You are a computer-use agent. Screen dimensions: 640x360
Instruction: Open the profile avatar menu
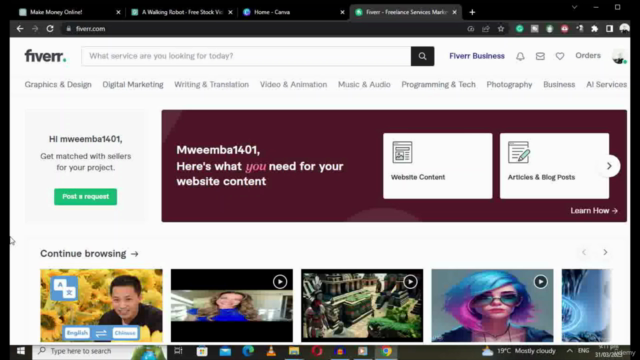pyautogui.click(x=619, y=56)
